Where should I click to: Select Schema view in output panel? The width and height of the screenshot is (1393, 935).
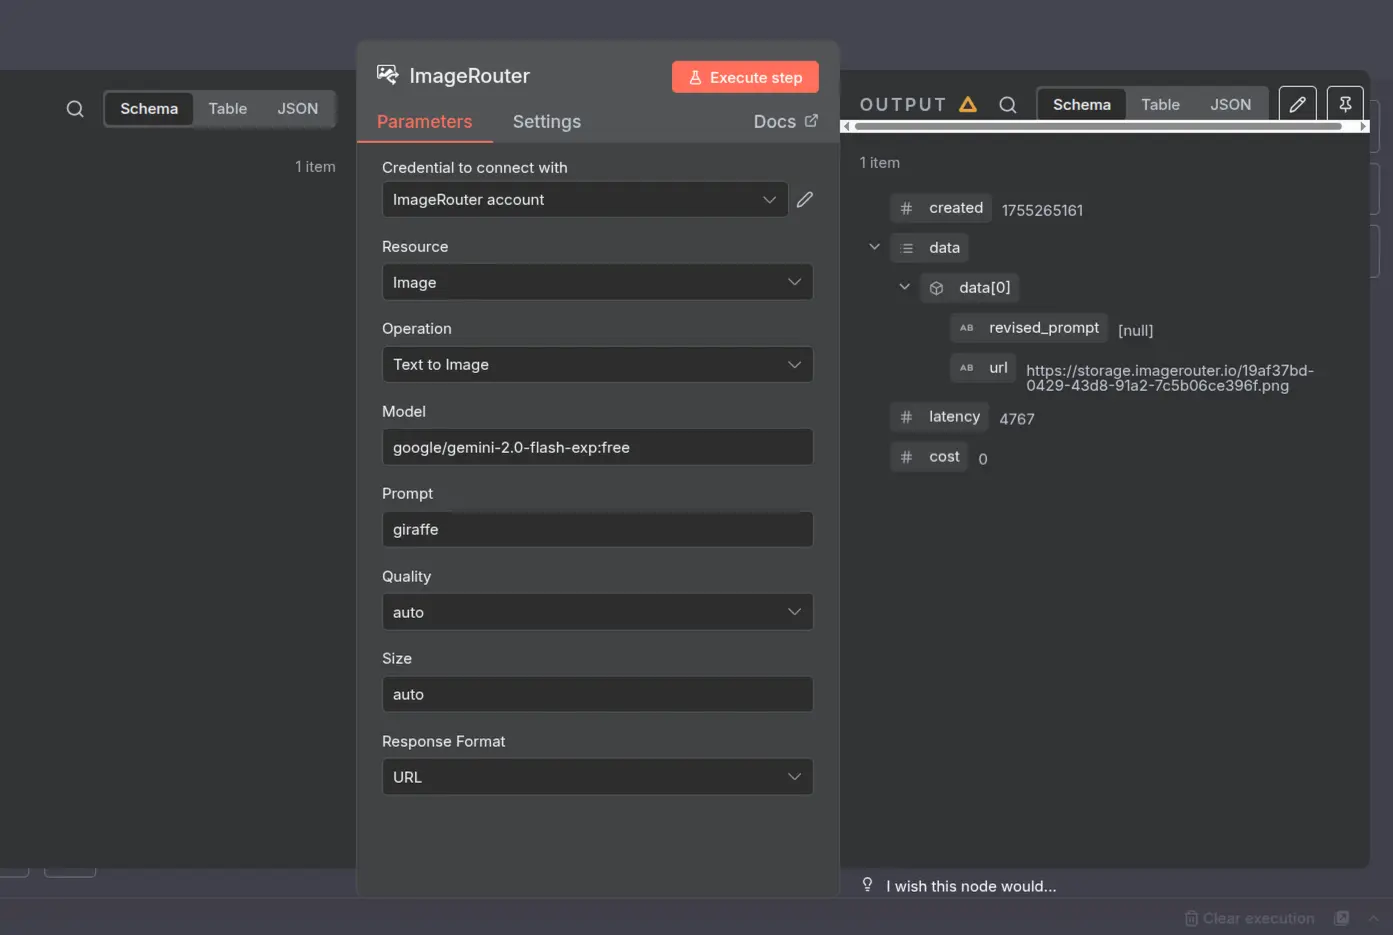point(1082,105)
